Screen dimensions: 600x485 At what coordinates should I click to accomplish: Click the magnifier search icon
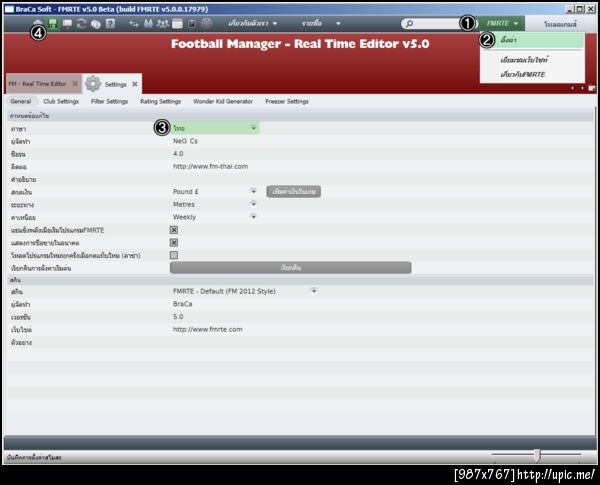(409, 24)
